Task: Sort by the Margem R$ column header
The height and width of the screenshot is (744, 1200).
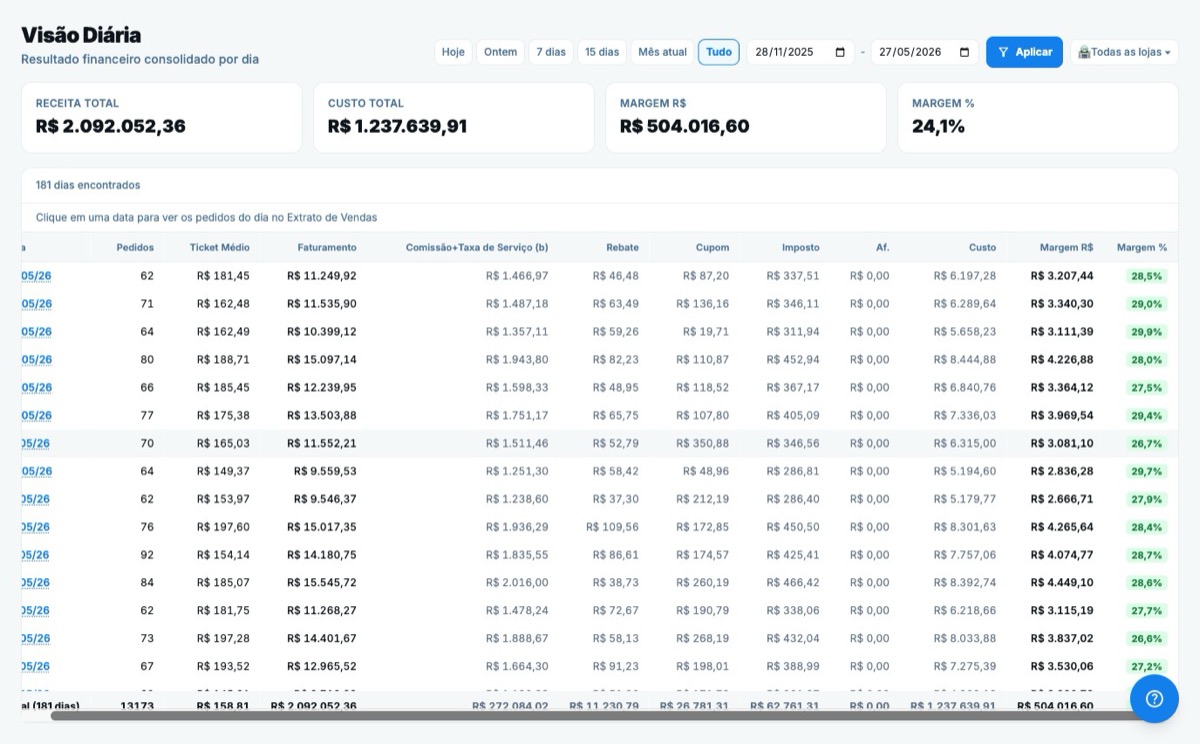Action: point(1066,247)
